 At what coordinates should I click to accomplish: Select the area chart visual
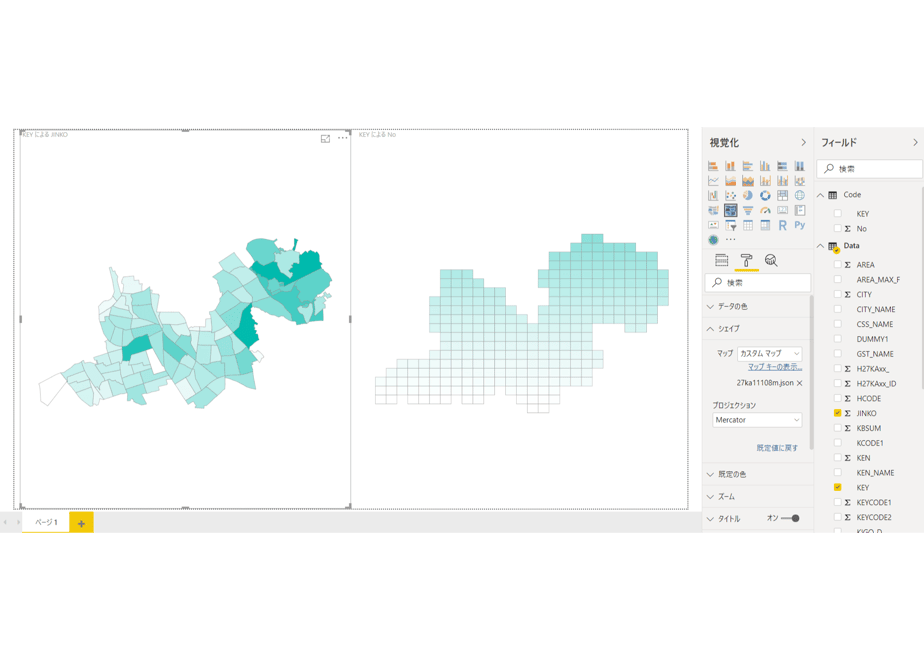click(x=730, y=180)
